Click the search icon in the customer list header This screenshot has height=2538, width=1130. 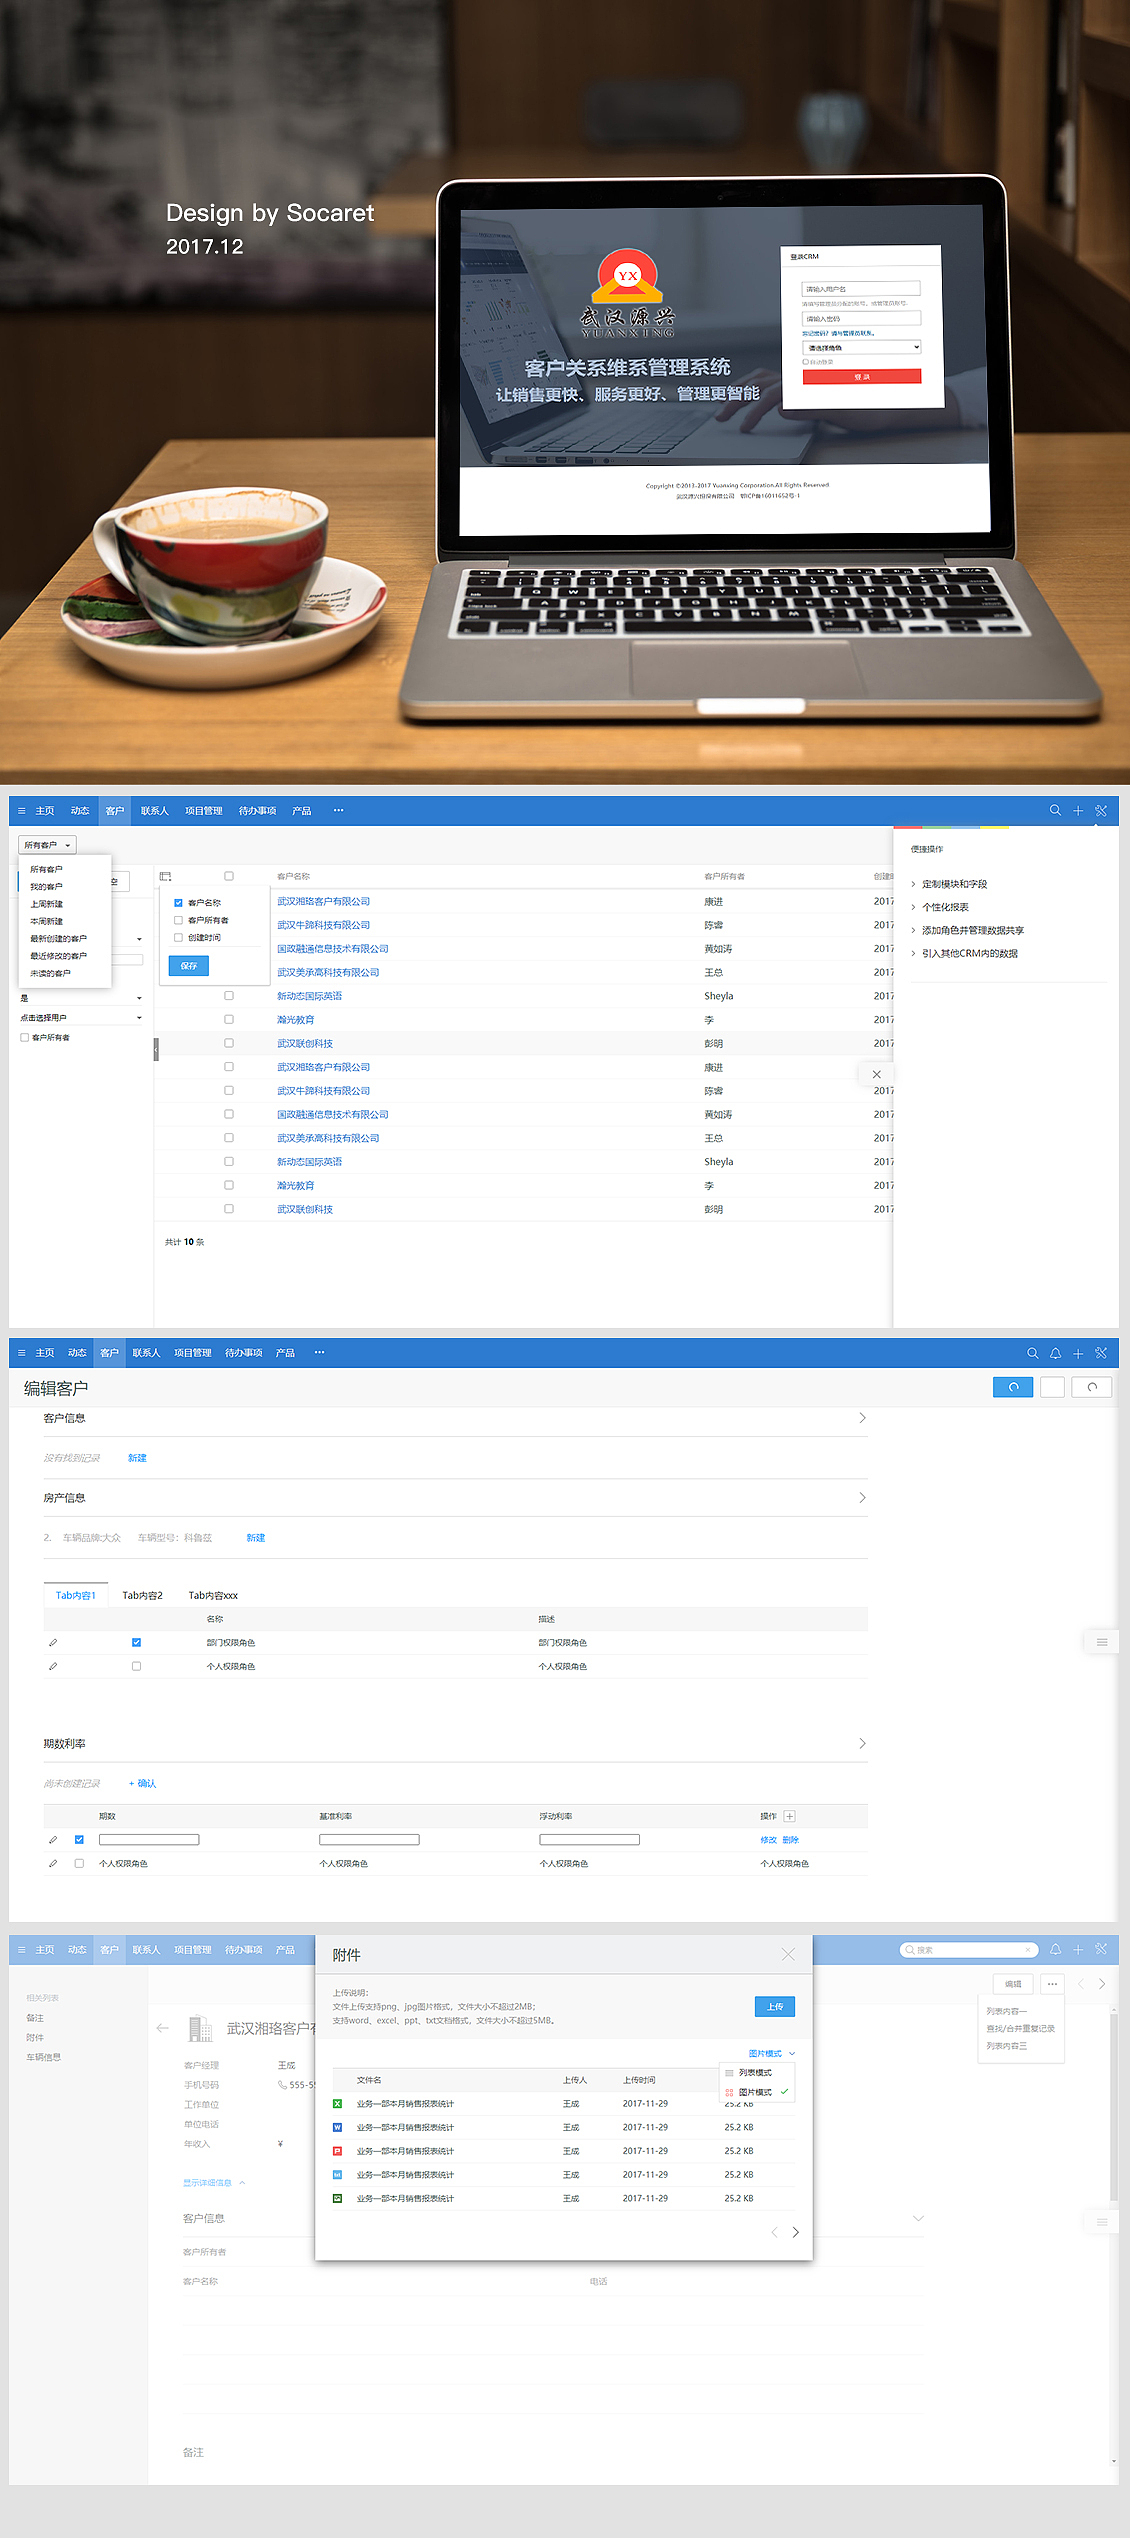click(1055, 810)
